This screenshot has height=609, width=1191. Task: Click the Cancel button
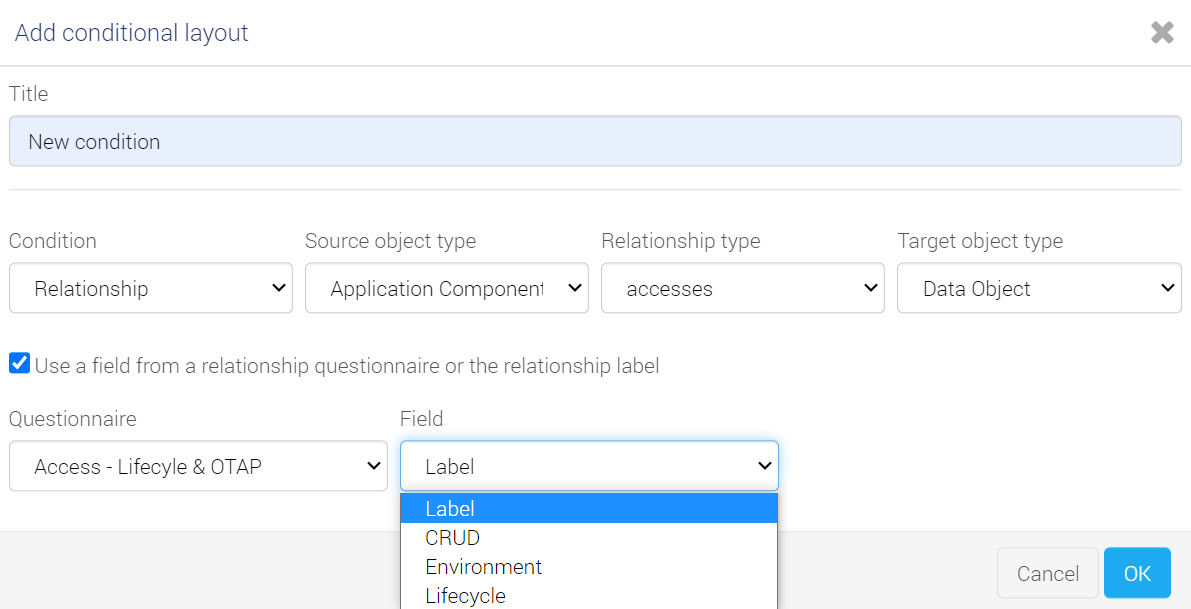(1047, 573)
